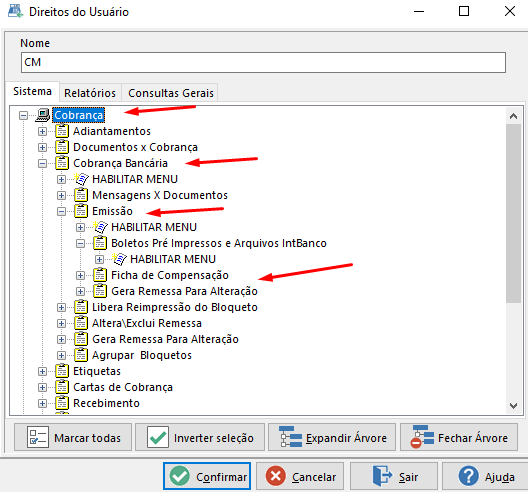Click inside the Nome input field
The width and height of the screenshot is (528, 492).
coord(263,62)
